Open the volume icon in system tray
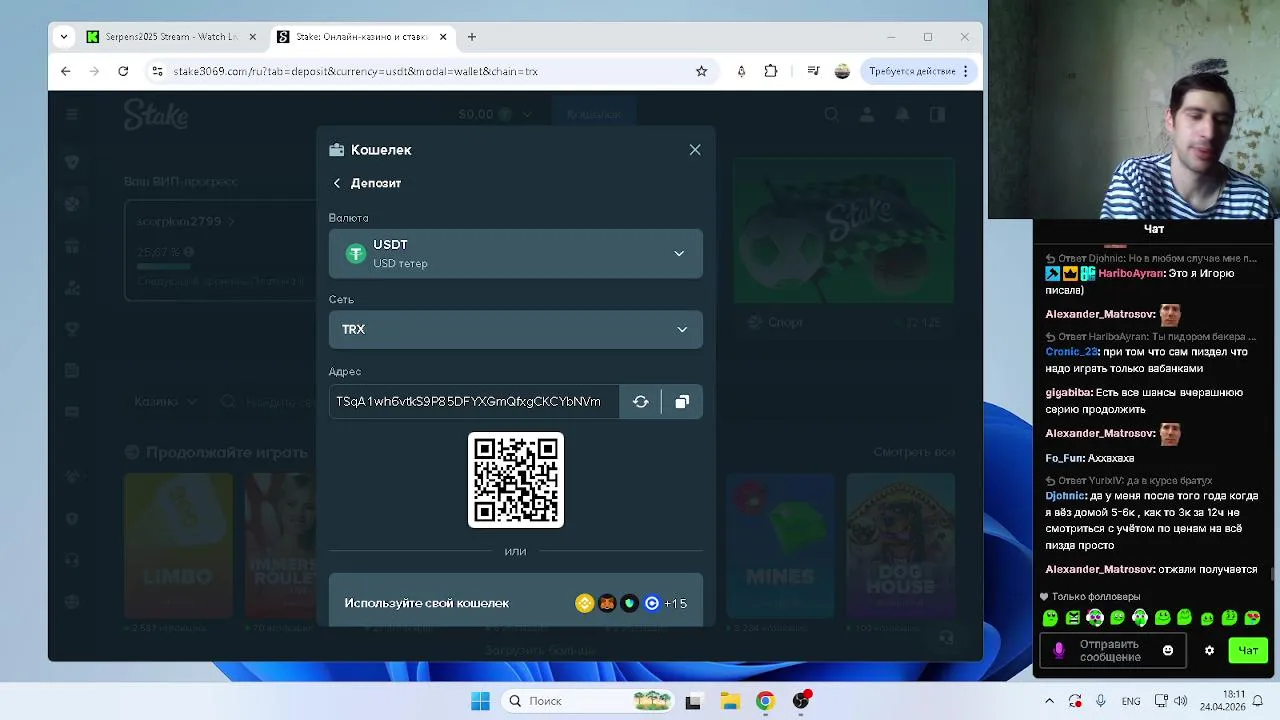The height and width of the screenshot is (720, 1280). click(x=1181, y=701)
